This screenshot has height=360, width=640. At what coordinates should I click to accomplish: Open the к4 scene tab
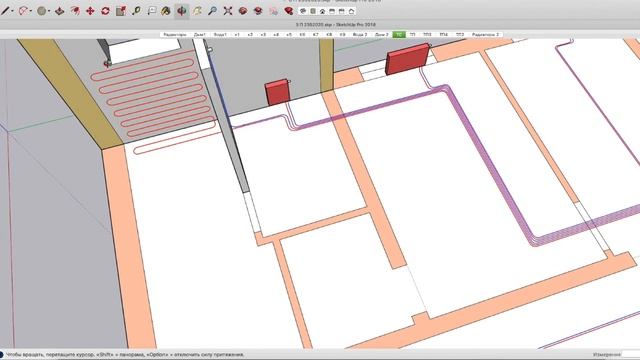point(276,35)
